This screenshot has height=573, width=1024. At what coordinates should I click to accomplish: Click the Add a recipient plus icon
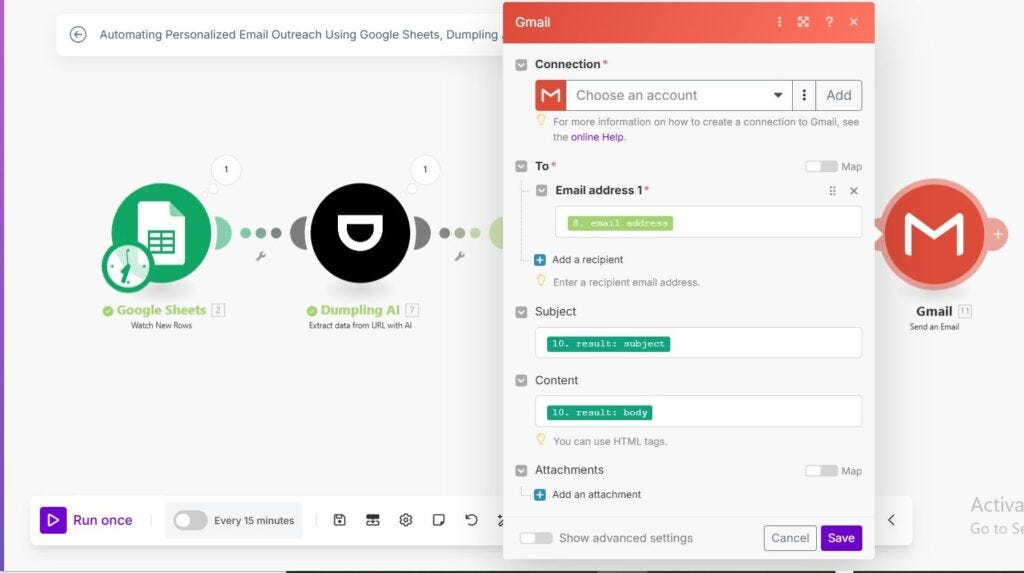tap(539, 260)
